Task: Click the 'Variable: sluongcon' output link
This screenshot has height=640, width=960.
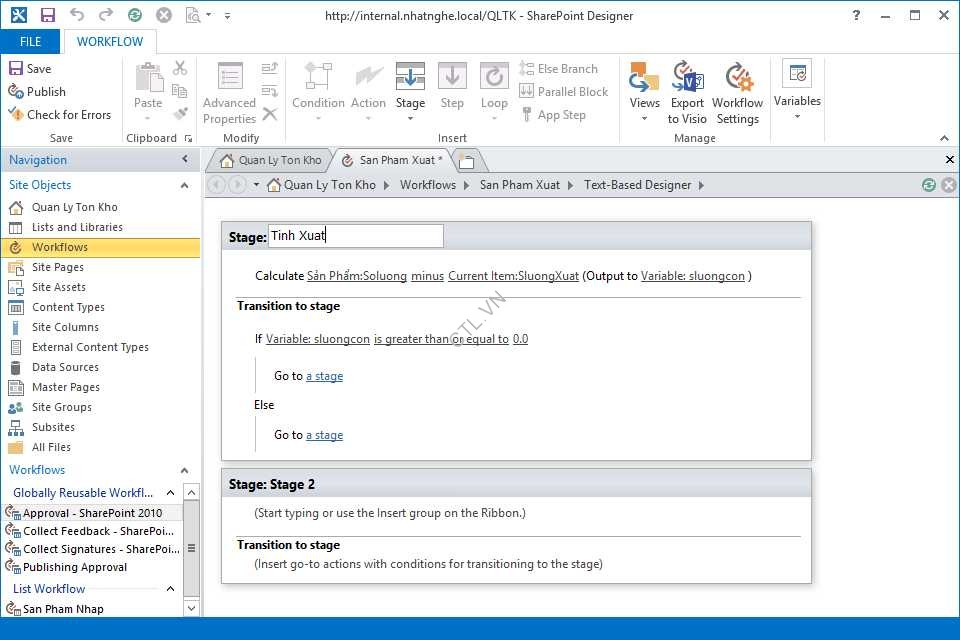Action: click(x=692, y=276)
